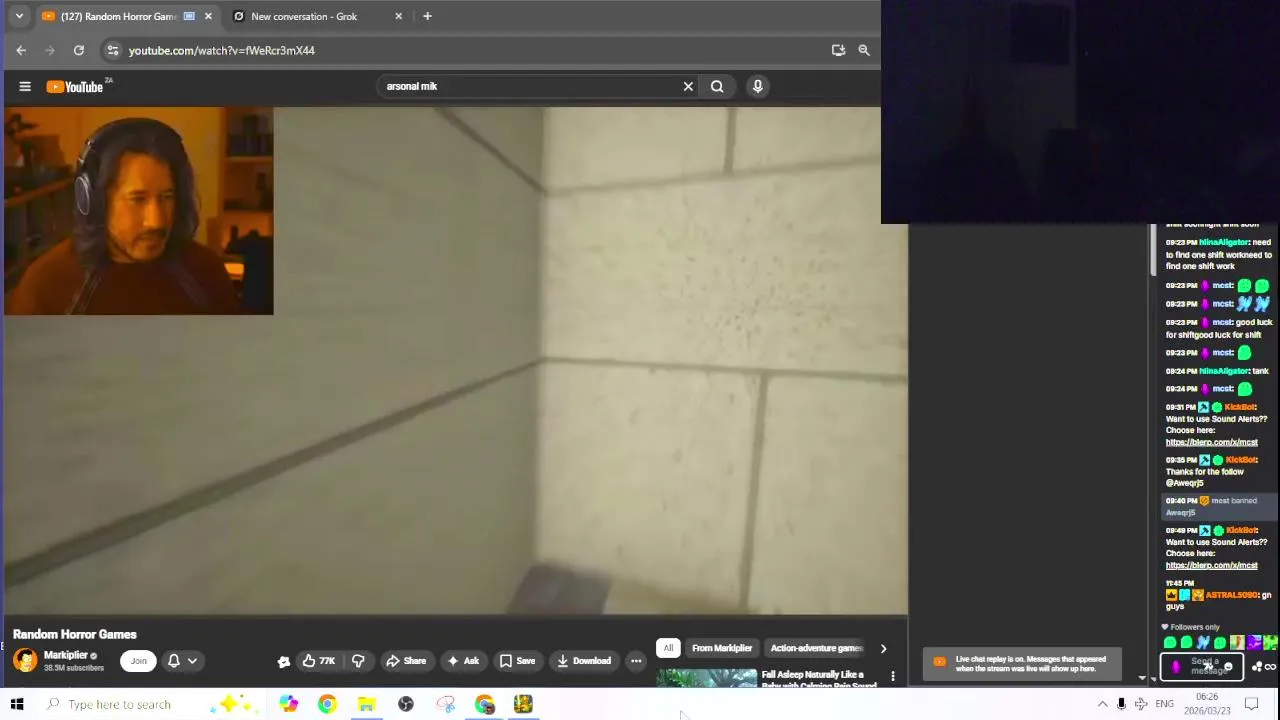Image resolution: width=1280 pixels, height=720 pixels.
Task: Open the clip icon left of likes
Action: [284, 661]
